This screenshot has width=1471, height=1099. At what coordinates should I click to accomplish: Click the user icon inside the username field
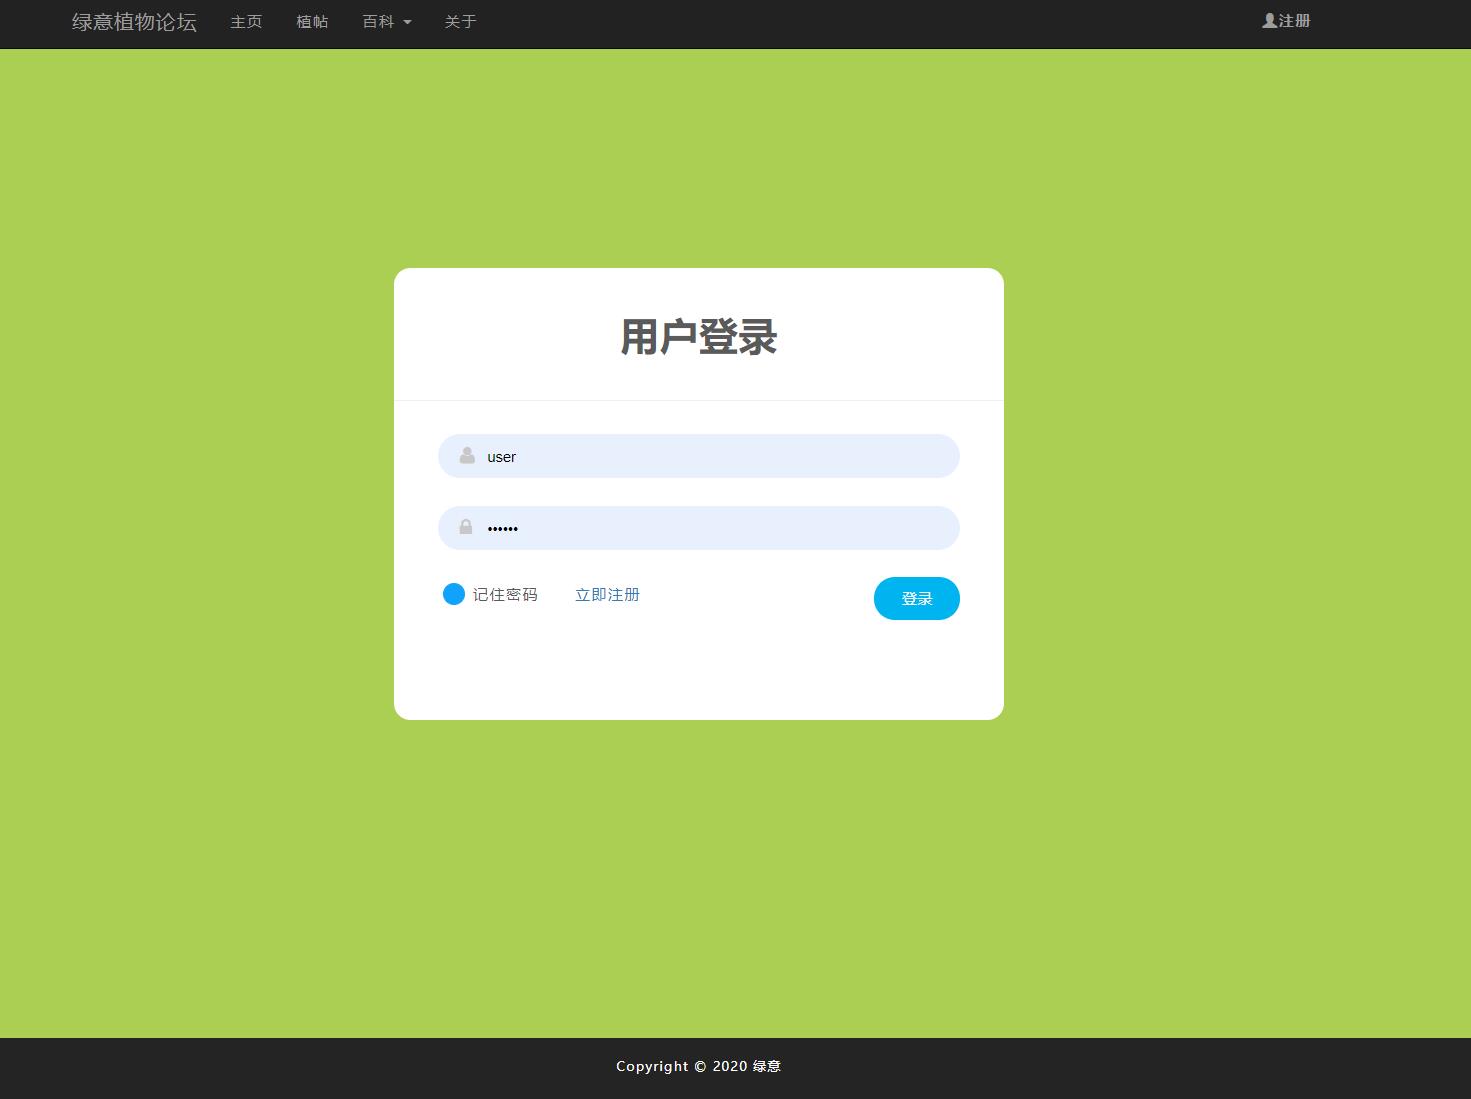tap(465, 456)
